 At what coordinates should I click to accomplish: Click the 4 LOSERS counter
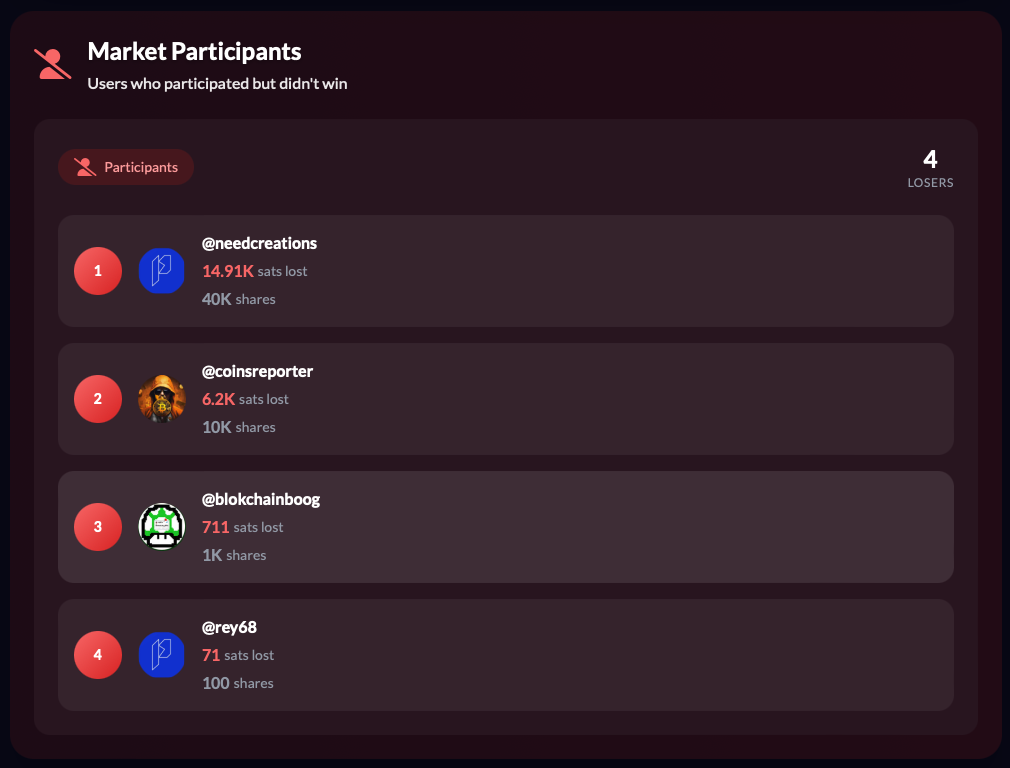[930, 168]
